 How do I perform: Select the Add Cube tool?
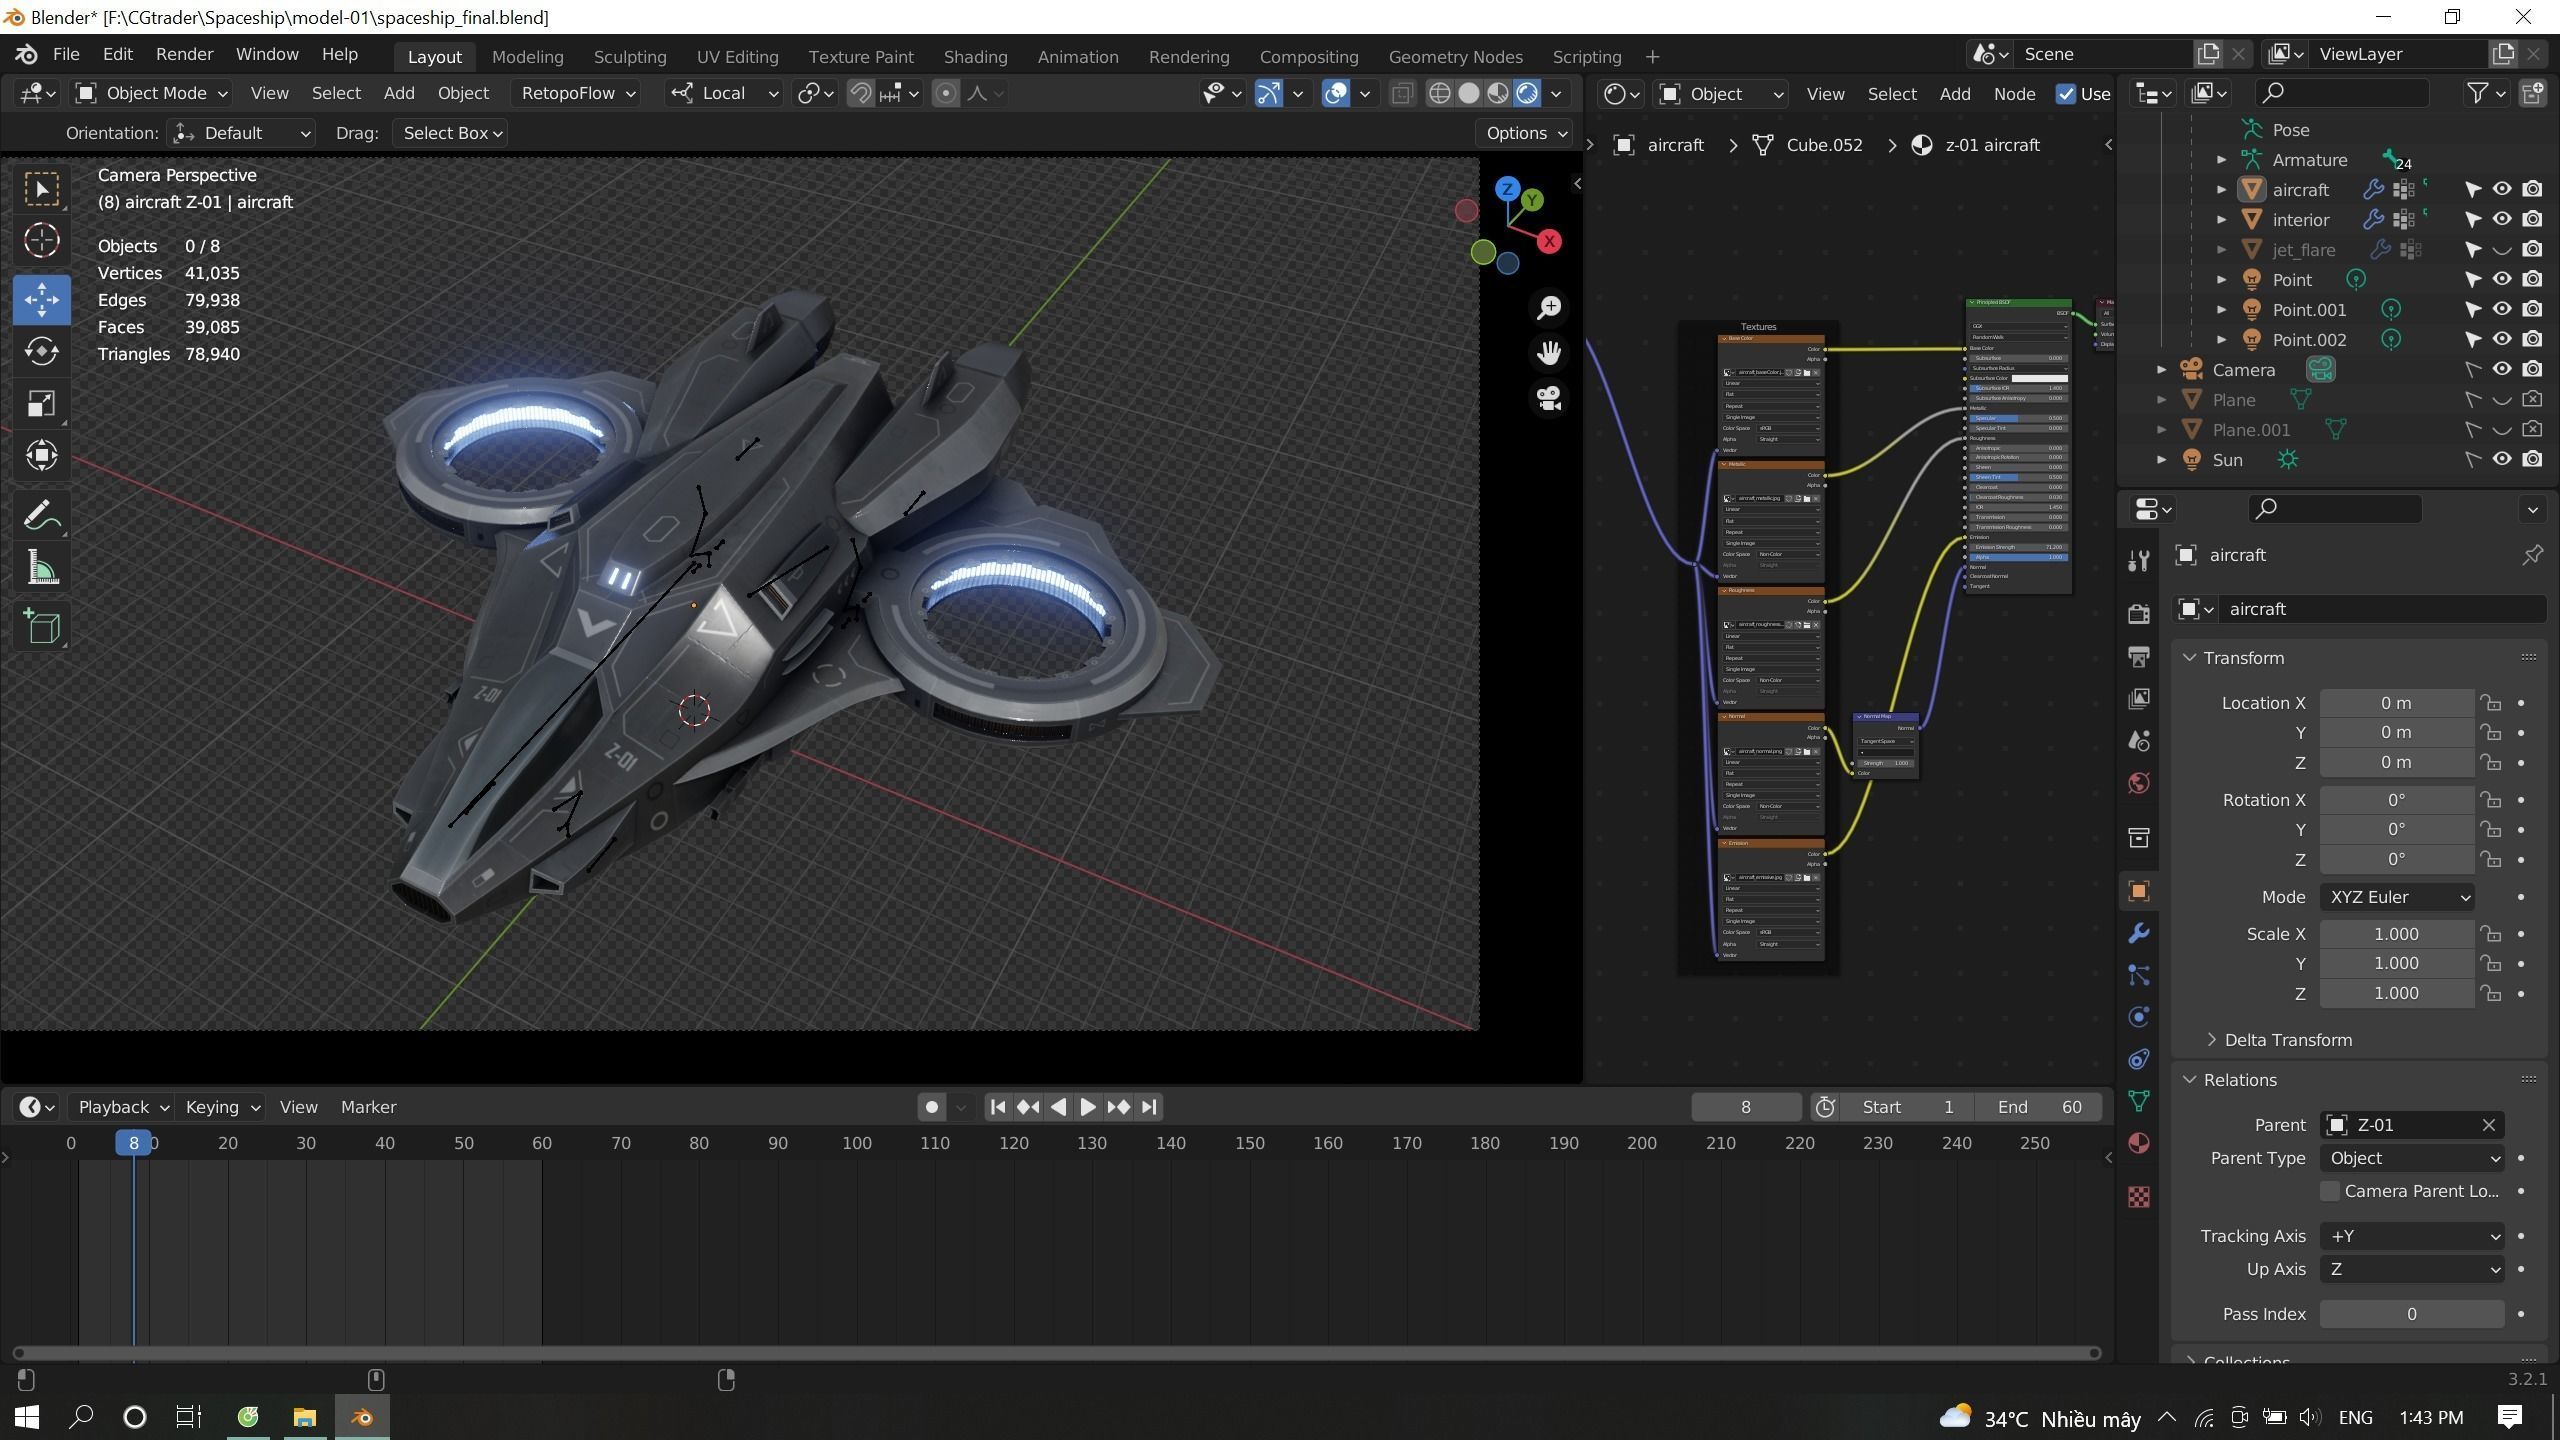tap(42, 628)
